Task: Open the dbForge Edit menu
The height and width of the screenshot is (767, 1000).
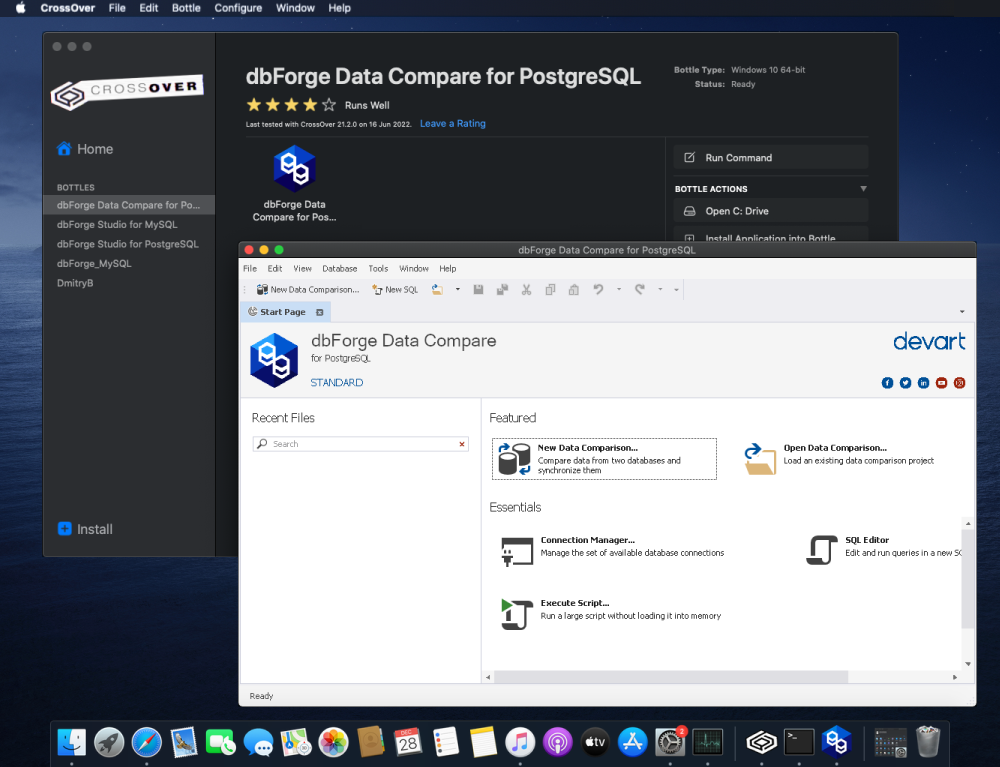Action: pos(275,268)
